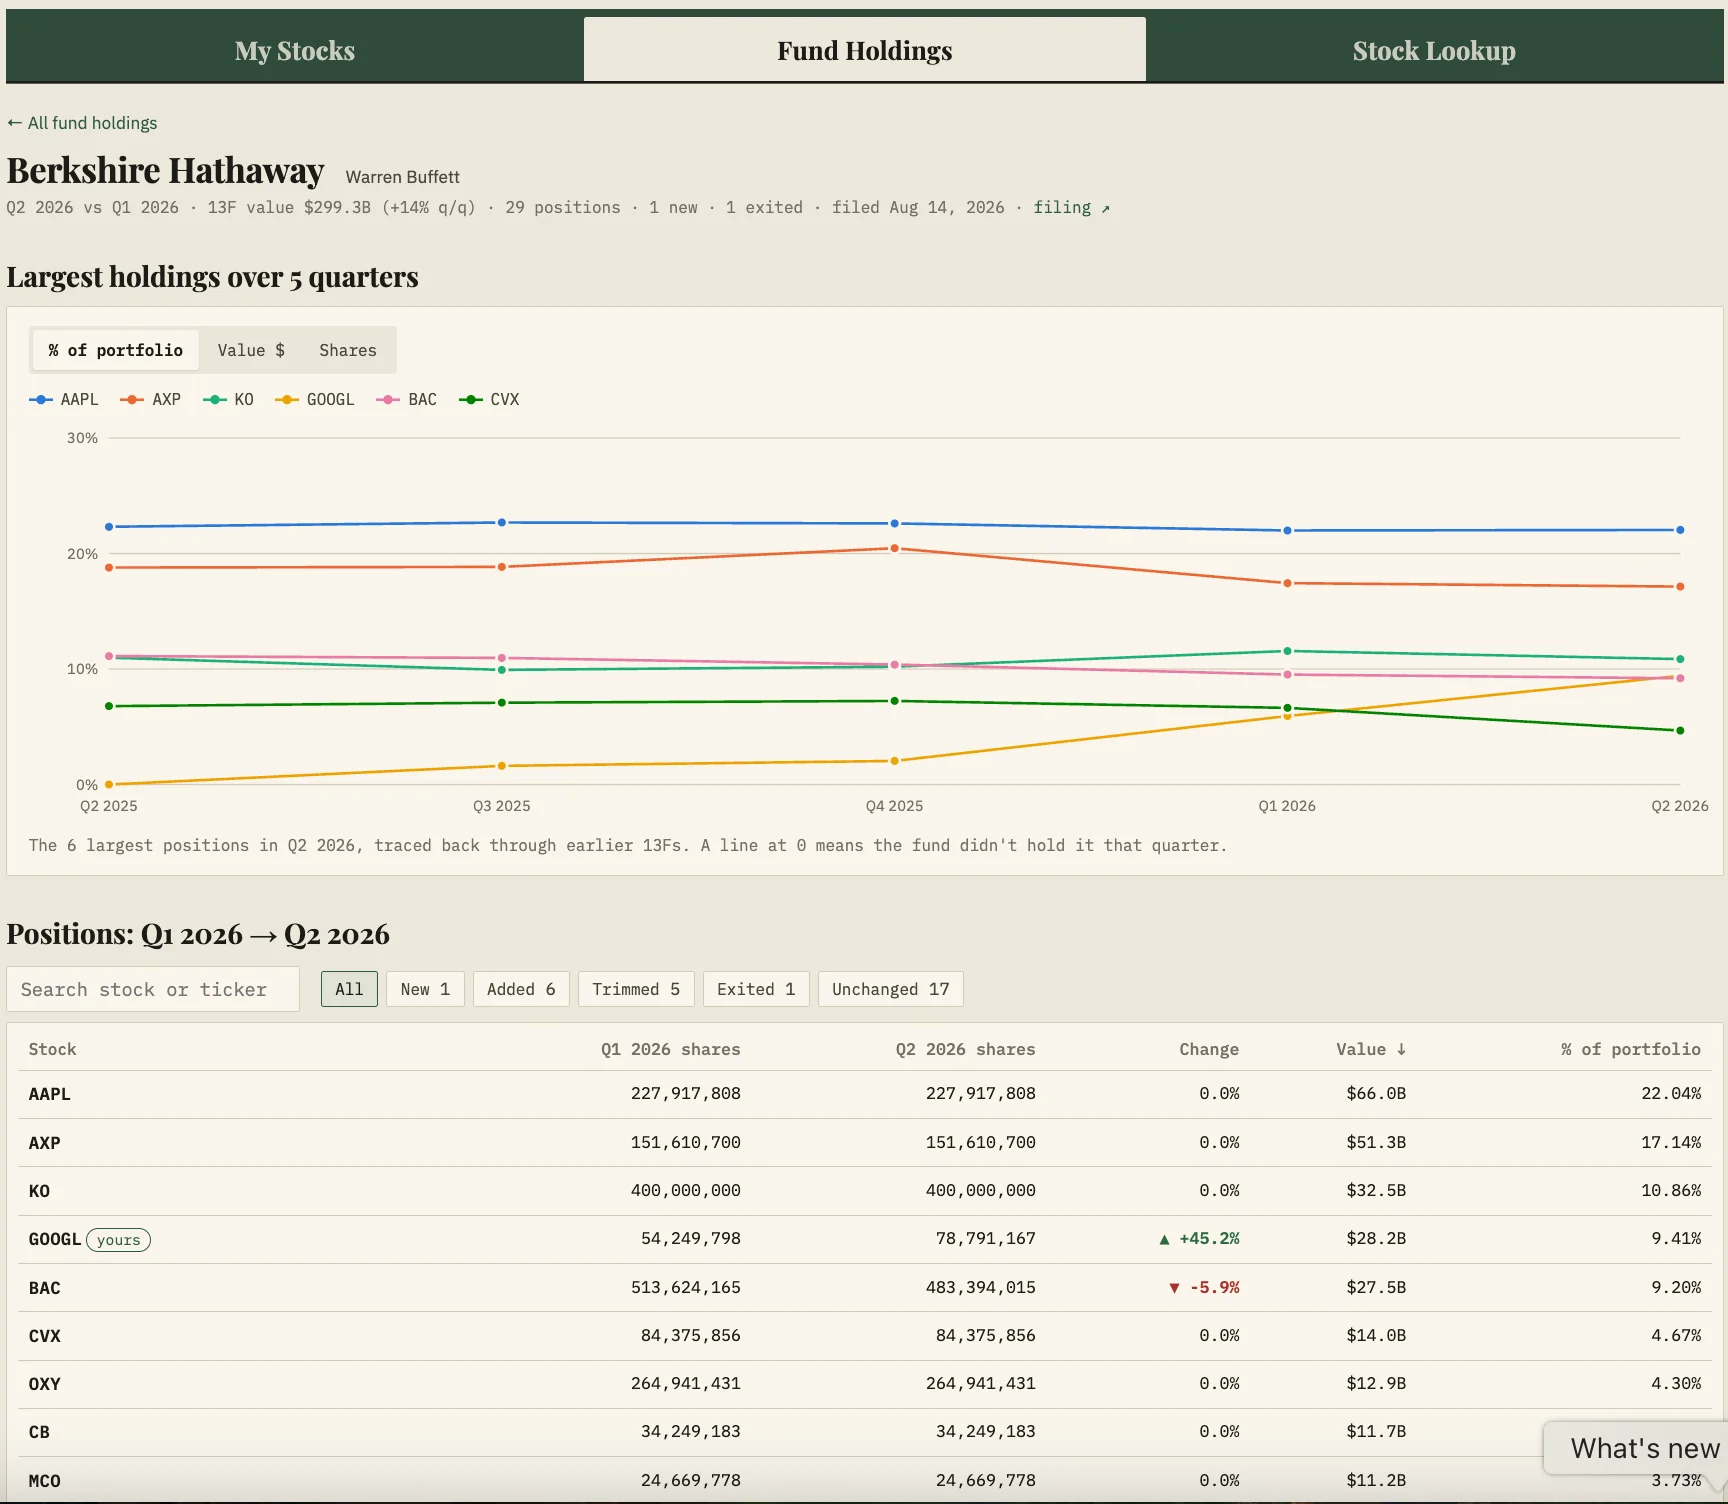Filter positions by Added 6
This screenshot has width=1728, height=1504.
coord(521,989)
